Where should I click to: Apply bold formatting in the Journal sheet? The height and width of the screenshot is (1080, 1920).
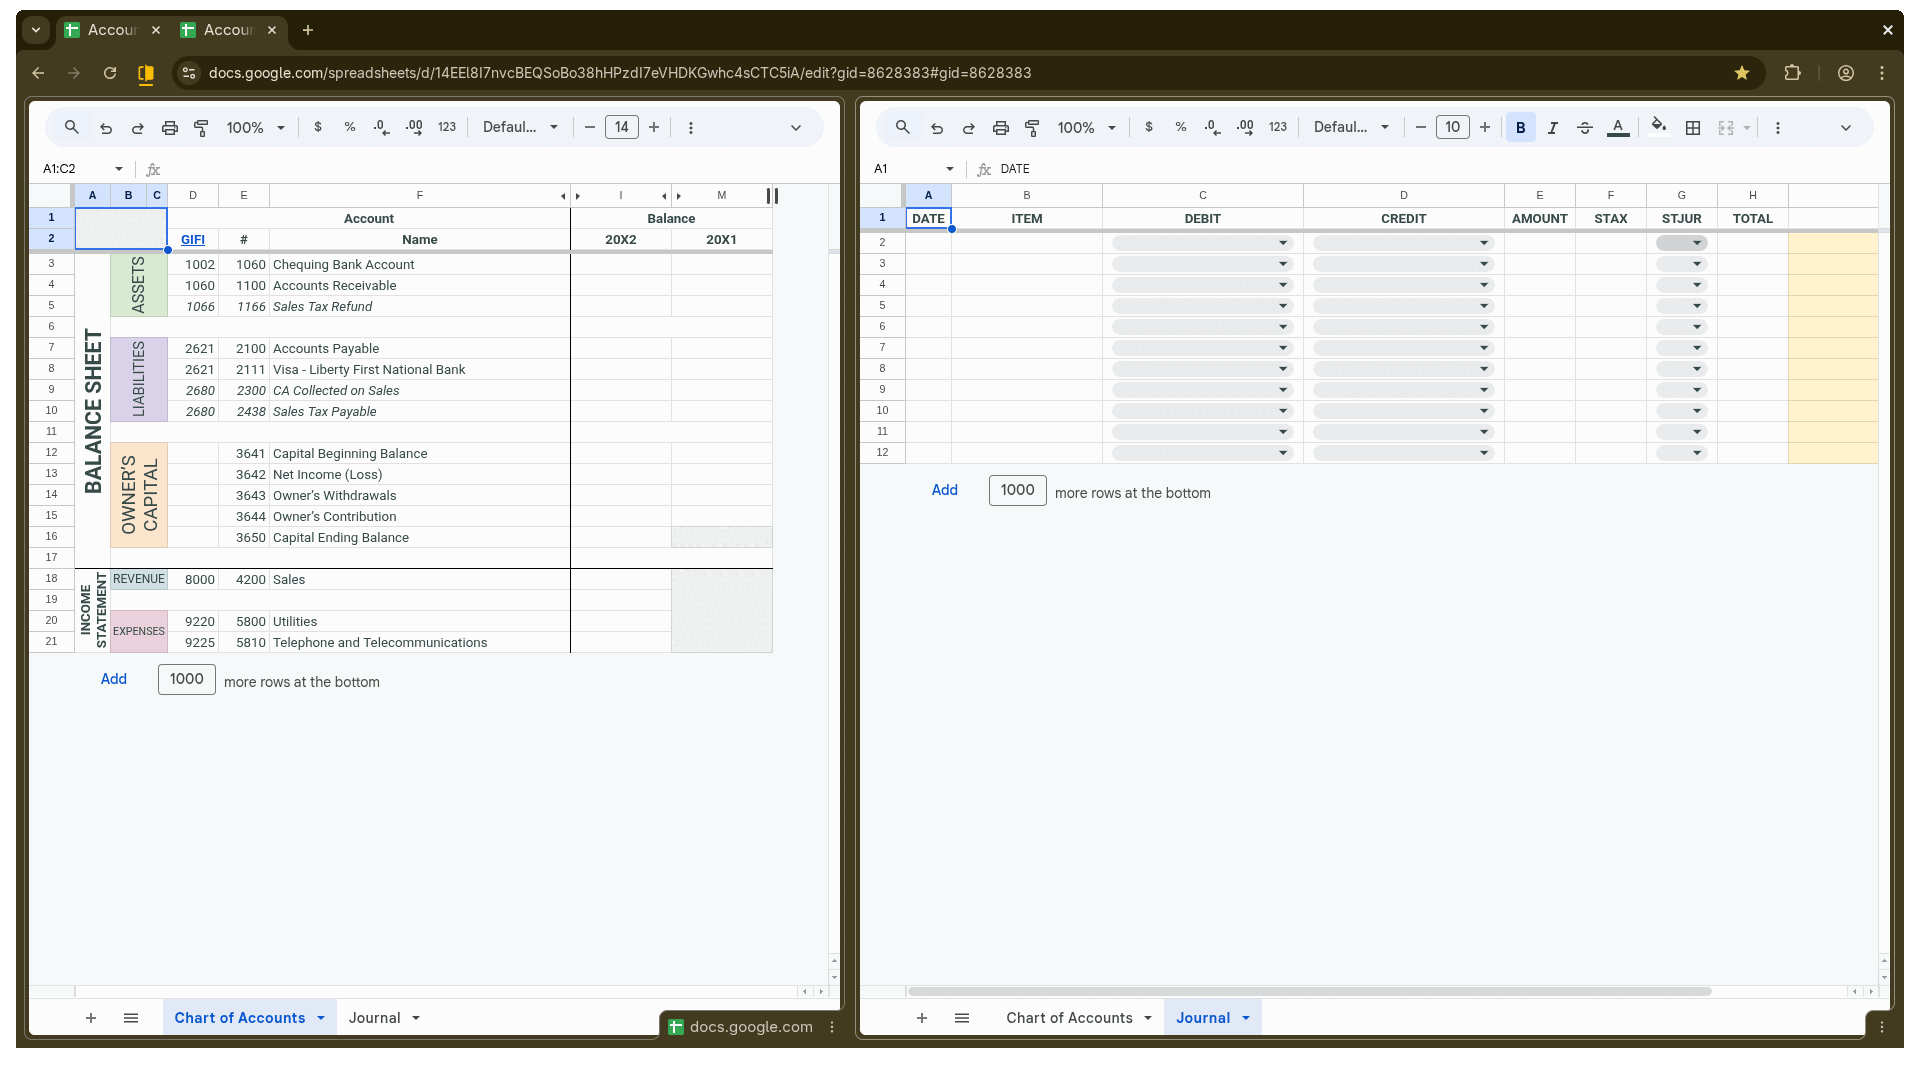[x=1520, y=127]
